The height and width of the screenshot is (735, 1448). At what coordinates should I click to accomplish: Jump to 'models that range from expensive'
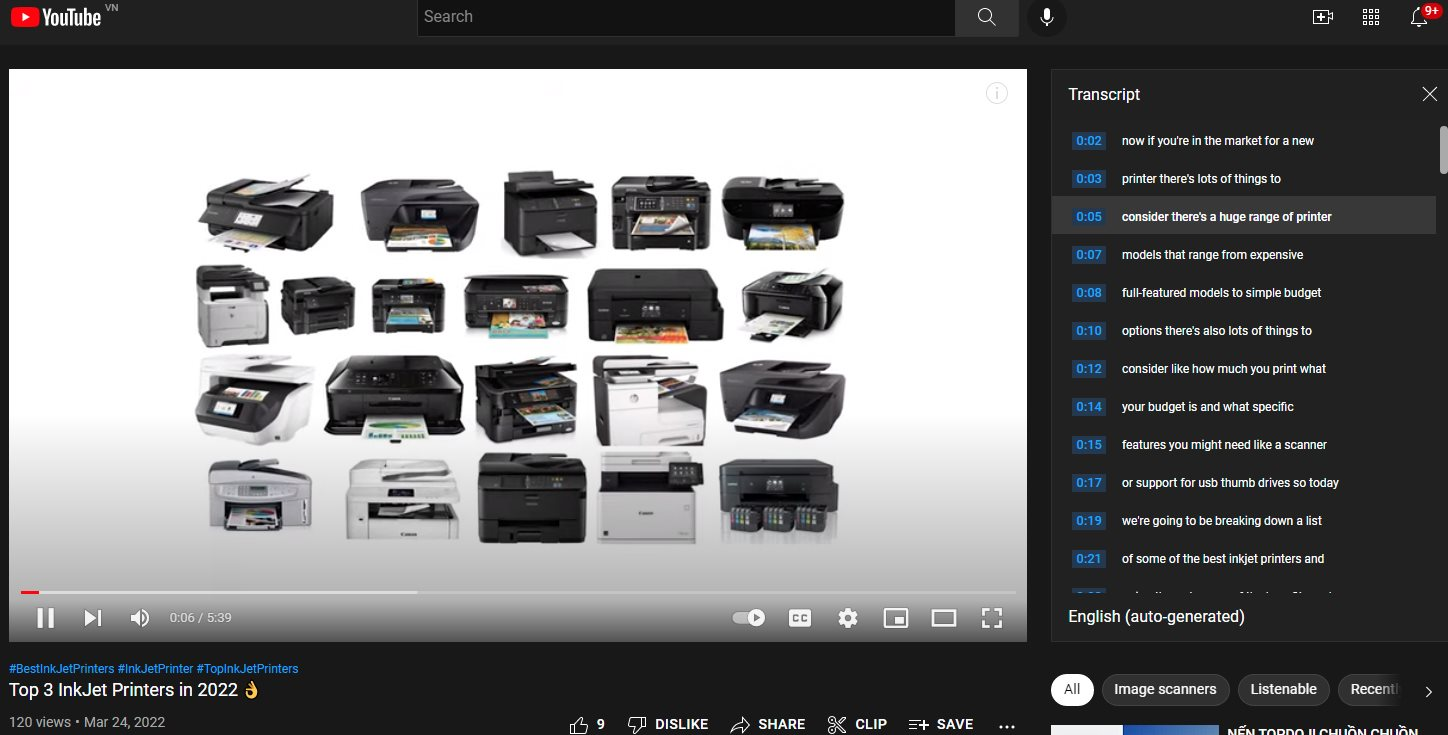[1243, 255]
